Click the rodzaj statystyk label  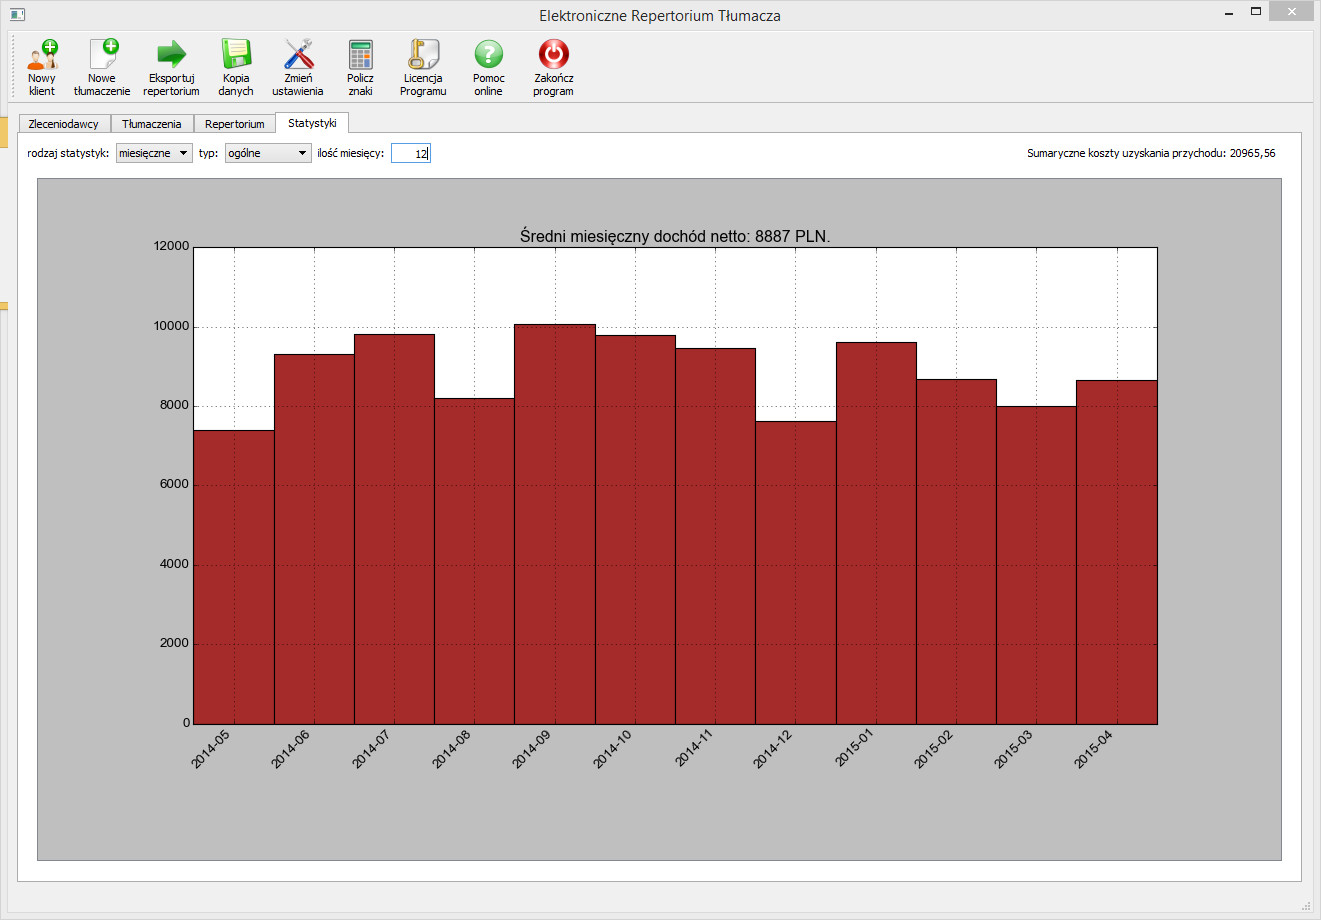click(68, 153)
